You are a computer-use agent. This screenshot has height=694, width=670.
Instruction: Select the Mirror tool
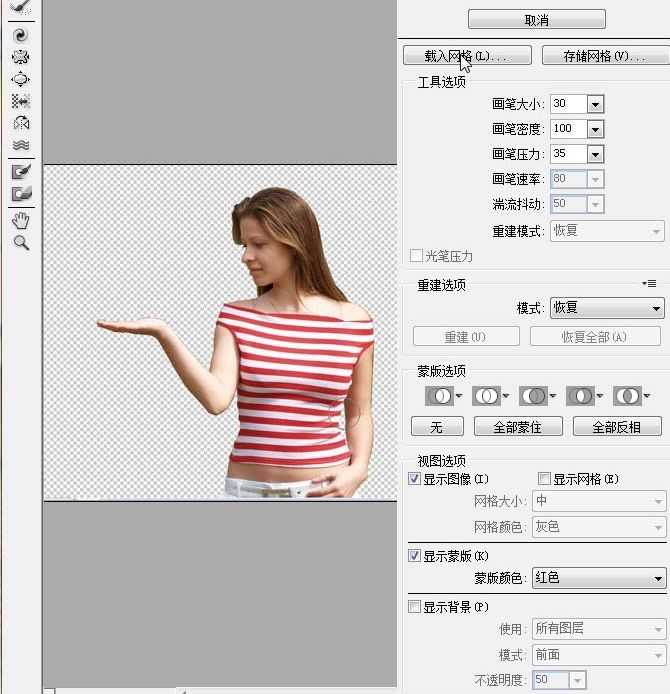click(20, 123)
